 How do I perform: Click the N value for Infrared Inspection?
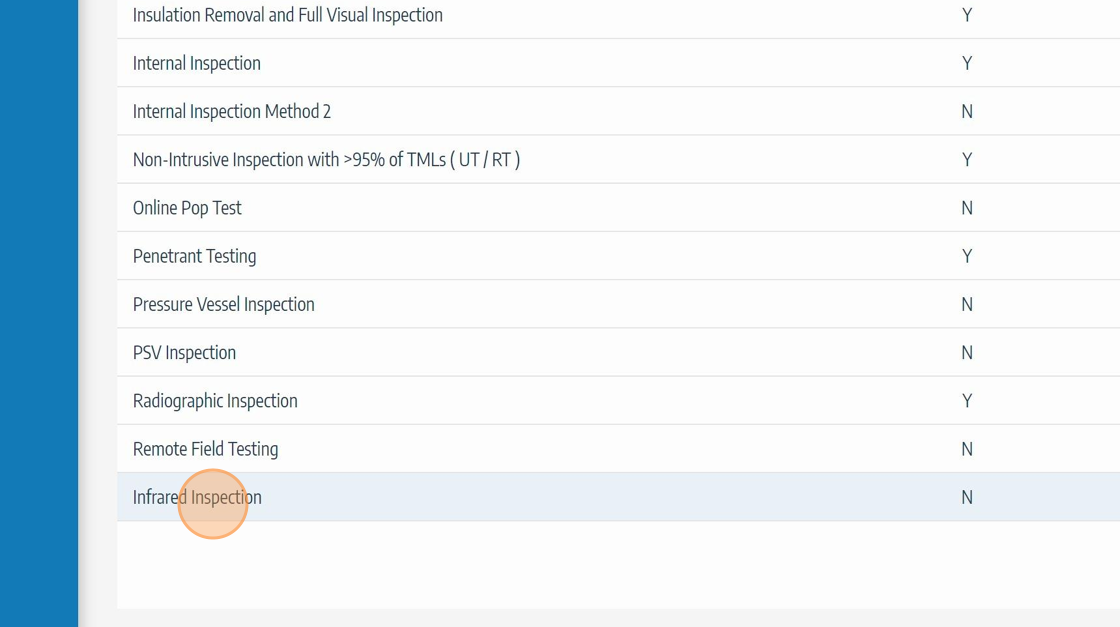tap(967, 497)
